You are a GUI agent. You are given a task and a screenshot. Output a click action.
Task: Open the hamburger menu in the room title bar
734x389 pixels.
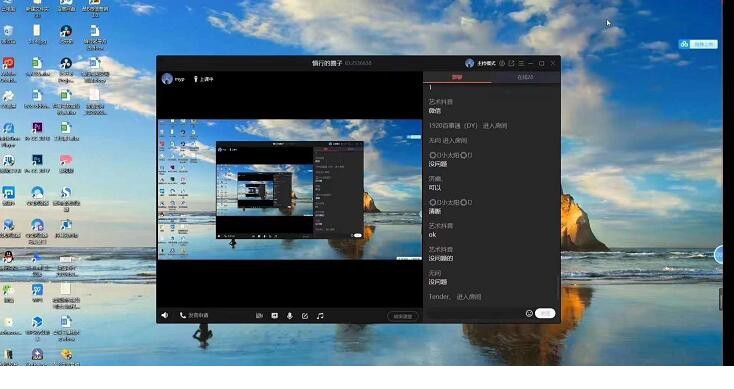point(521,63)
